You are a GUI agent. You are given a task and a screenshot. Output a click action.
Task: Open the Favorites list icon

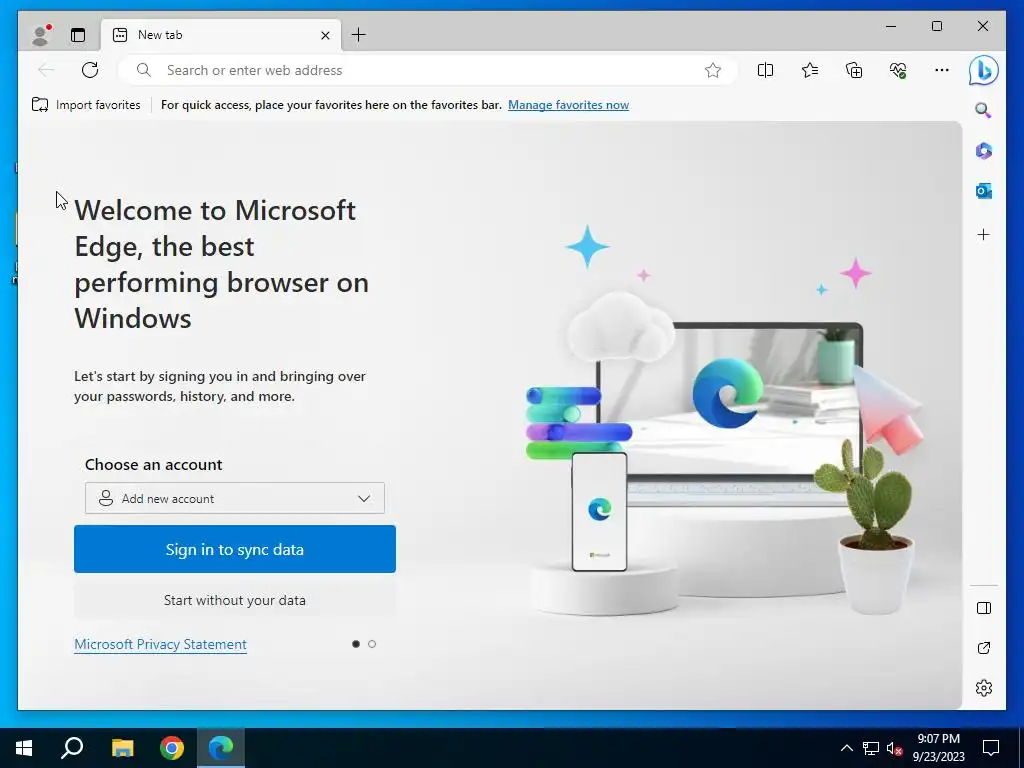[810, 70]
